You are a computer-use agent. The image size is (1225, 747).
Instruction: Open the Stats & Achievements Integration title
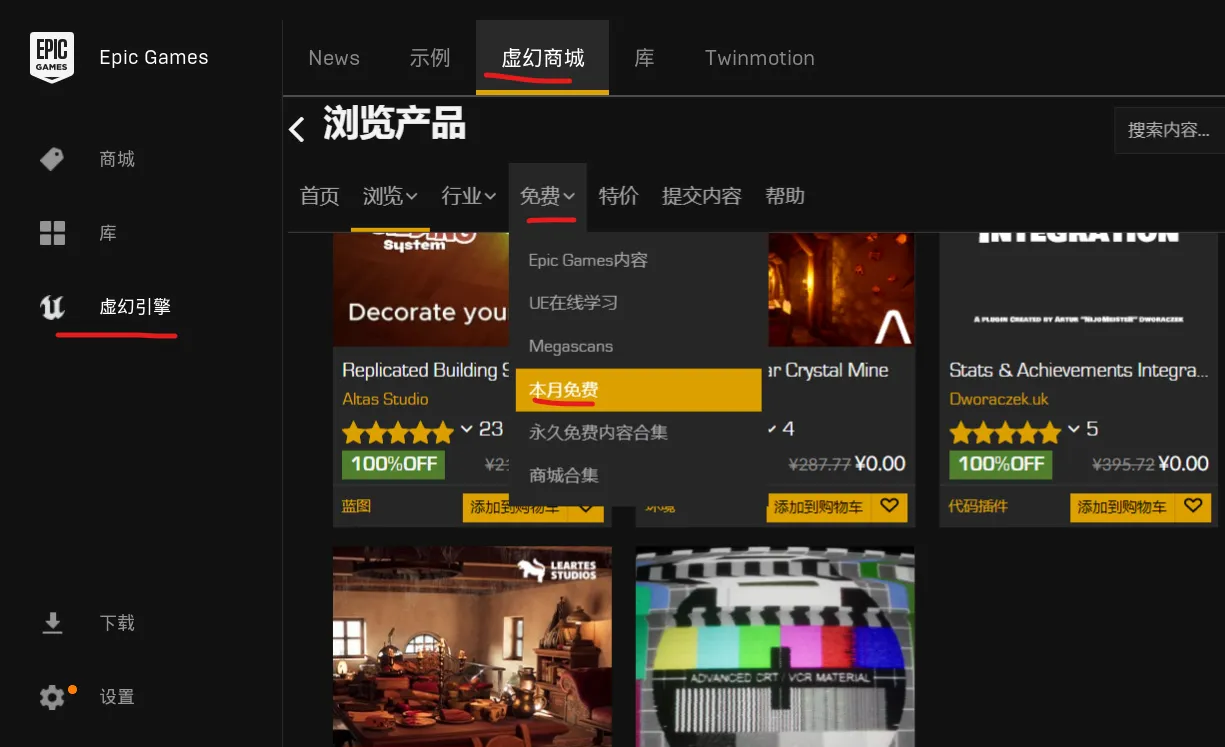coord(1079,370)
